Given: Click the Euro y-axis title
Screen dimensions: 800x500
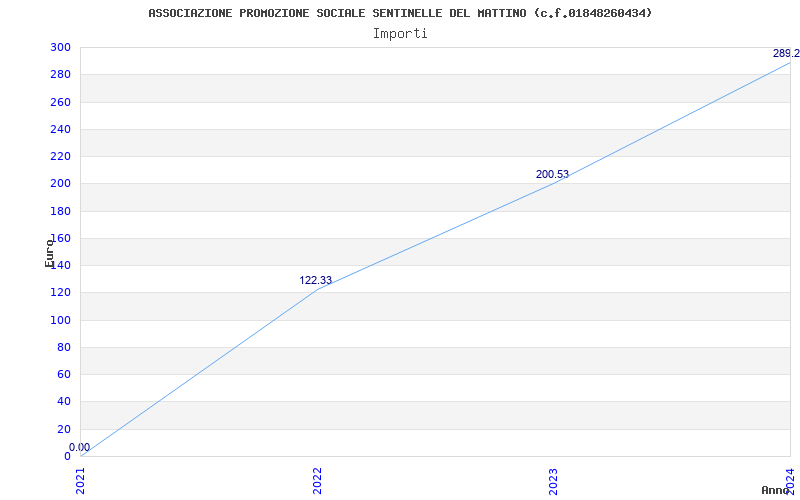Looking at the screenshot, I should click(49, 253).
